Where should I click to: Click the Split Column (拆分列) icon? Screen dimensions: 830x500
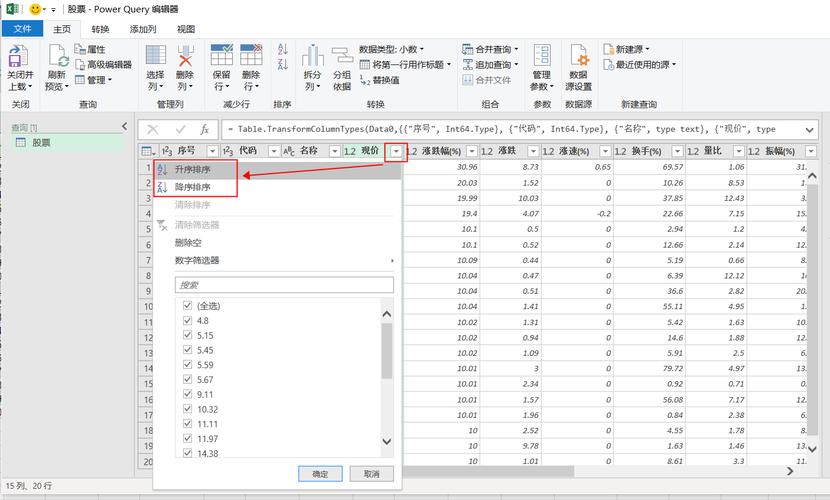pyautogui.click(x=312, y=56)
